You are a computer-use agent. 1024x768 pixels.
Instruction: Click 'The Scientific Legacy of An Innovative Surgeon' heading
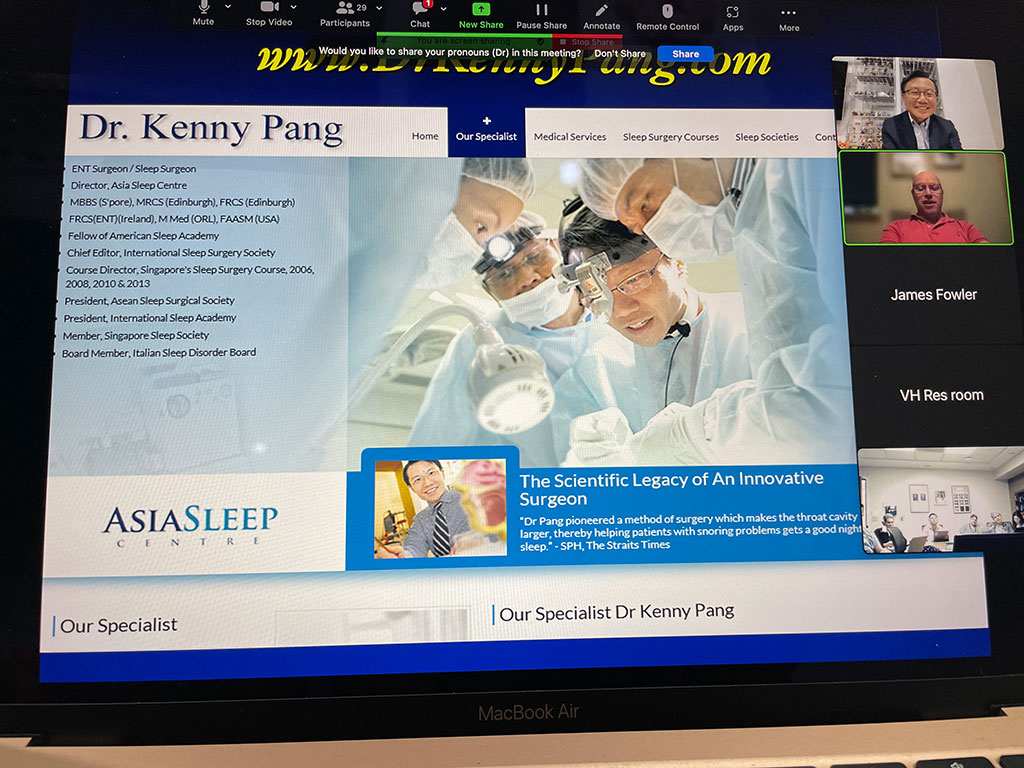pos(671,488)
